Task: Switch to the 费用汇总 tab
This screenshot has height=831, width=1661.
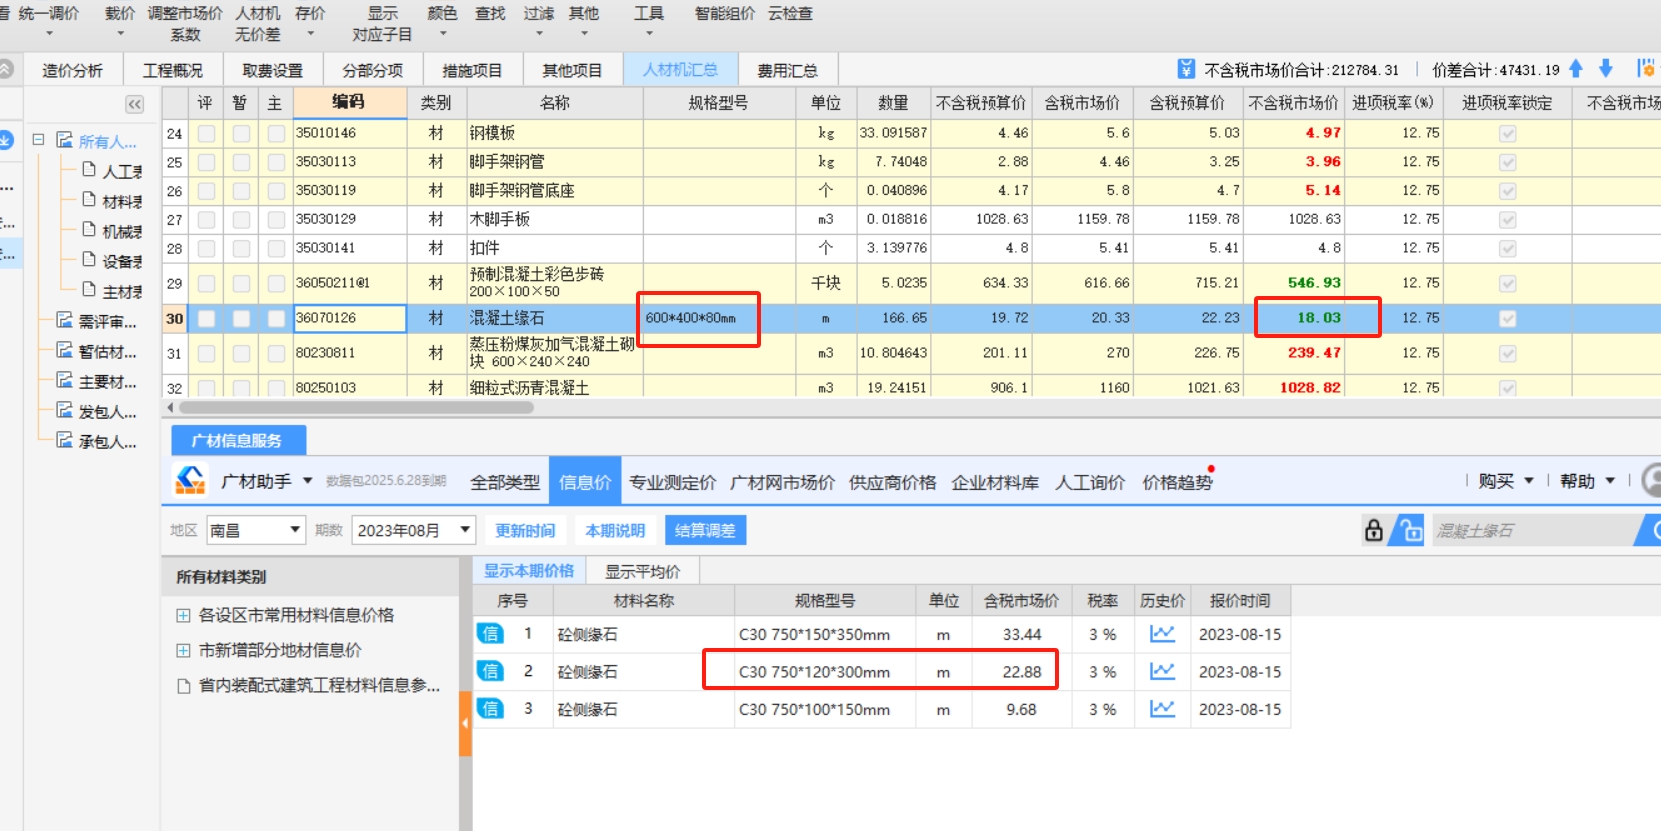Action: [787, 70]
